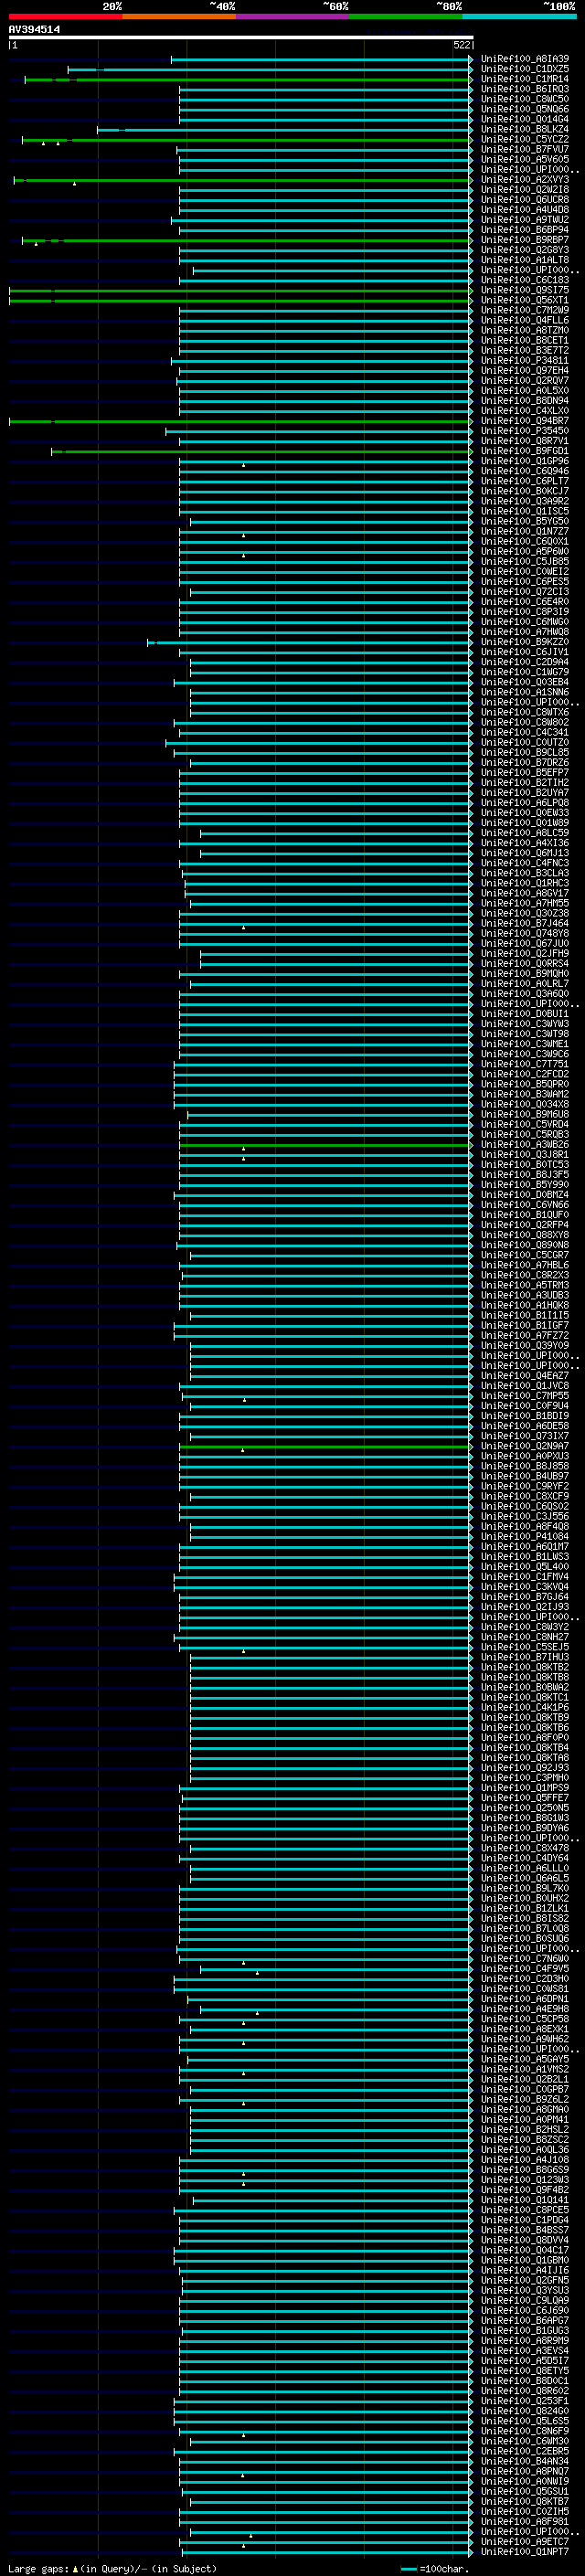Click the hit label UniRef100_Q72CI3
This screenshot has width=585, height=2576.
pos(525,592)
